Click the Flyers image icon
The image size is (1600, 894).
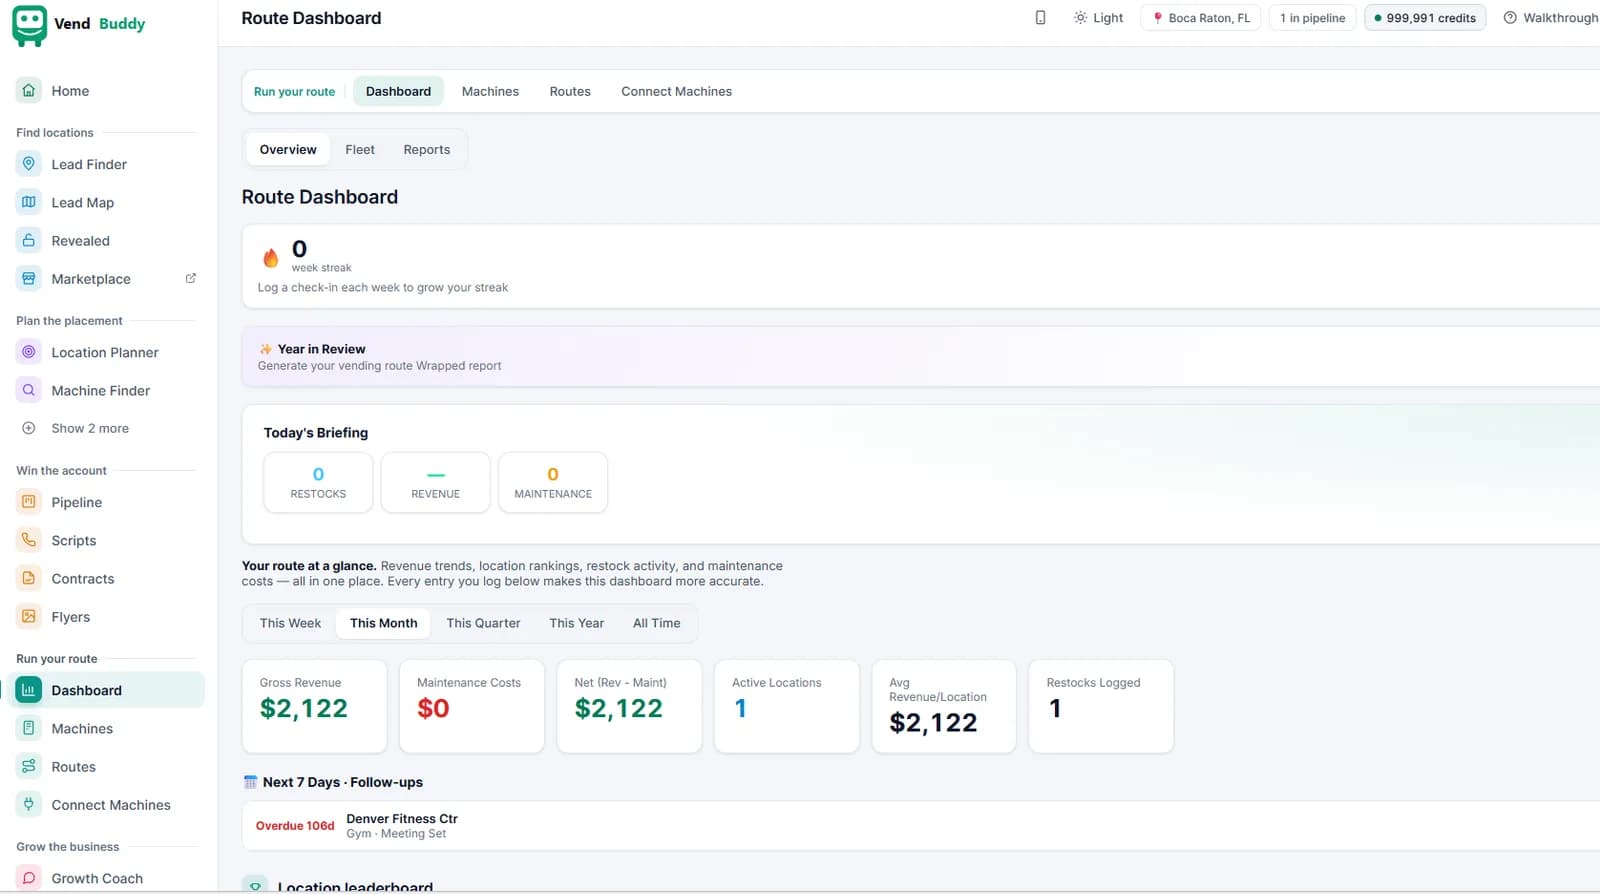point(29,616)
